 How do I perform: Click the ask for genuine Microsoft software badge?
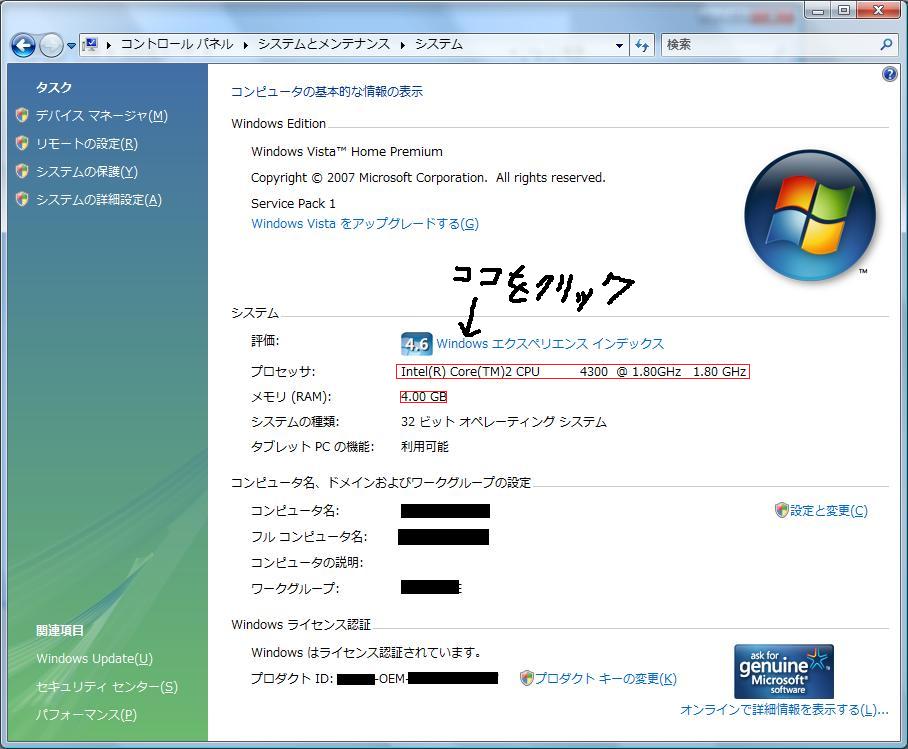click(783, 671)
